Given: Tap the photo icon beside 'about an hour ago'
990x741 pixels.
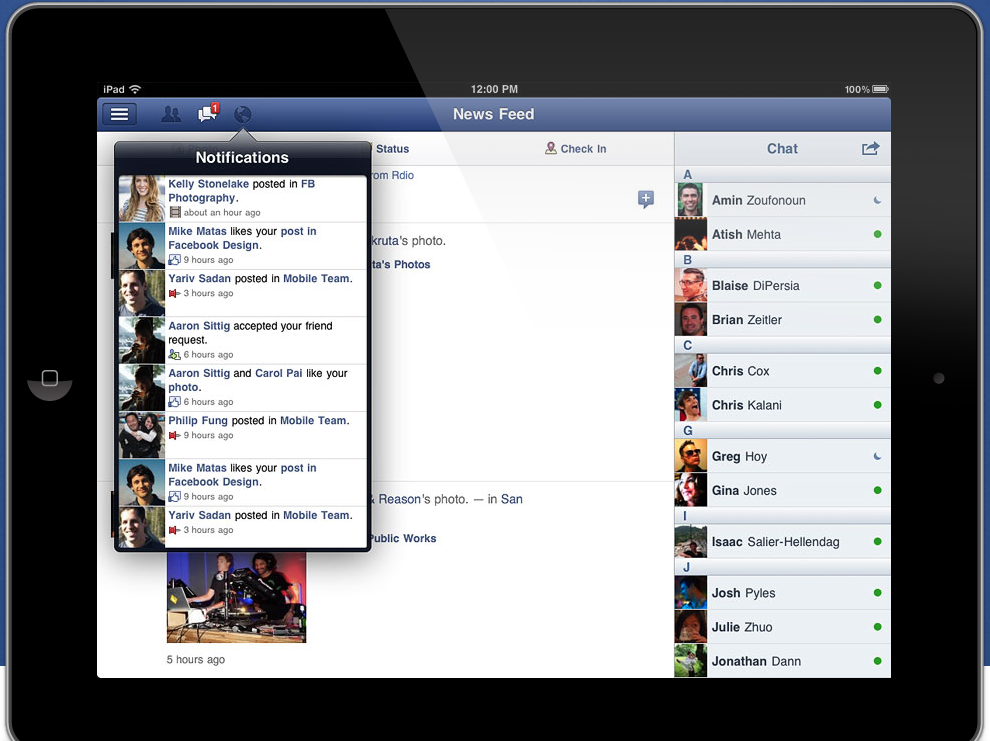Looking at the screenshot, I should (175, 213).
